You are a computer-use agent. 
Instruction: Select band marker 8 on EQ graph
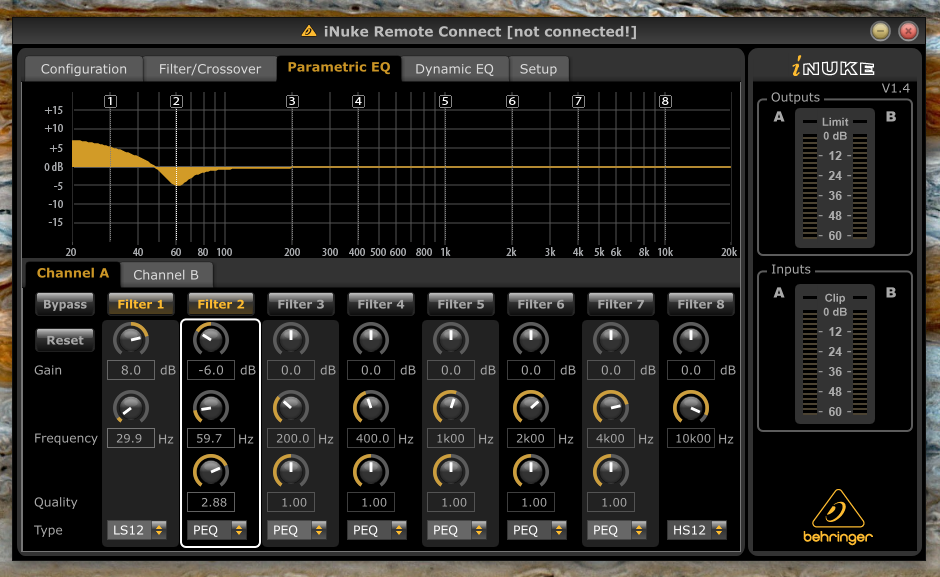tap(665, 101)
